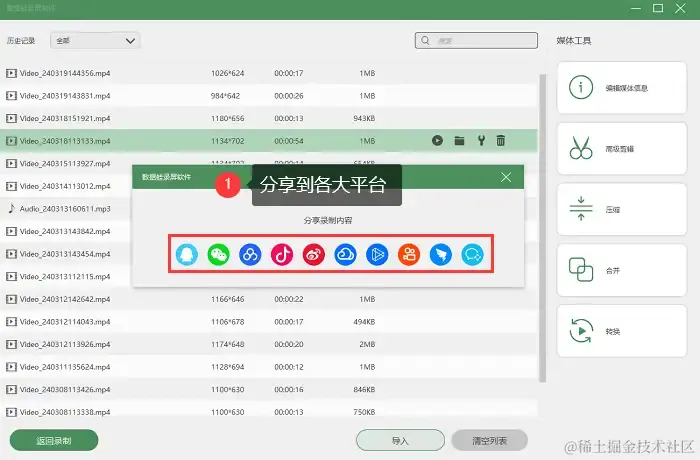Return to recording with the green button

point(54,441)
